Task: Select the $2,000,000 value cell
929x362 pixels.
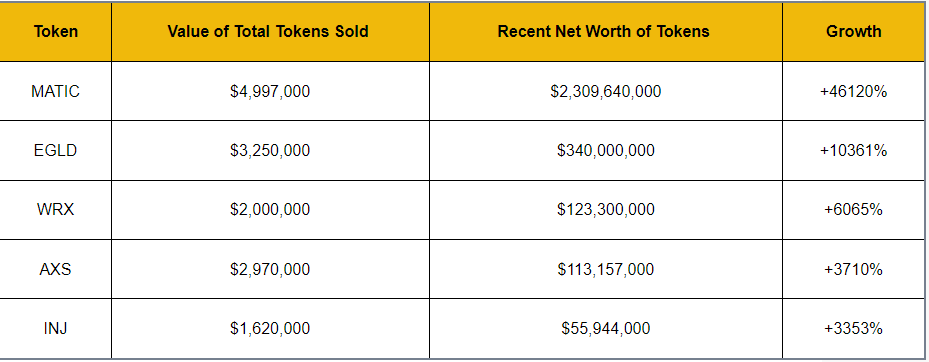Action: click(270, 210)
